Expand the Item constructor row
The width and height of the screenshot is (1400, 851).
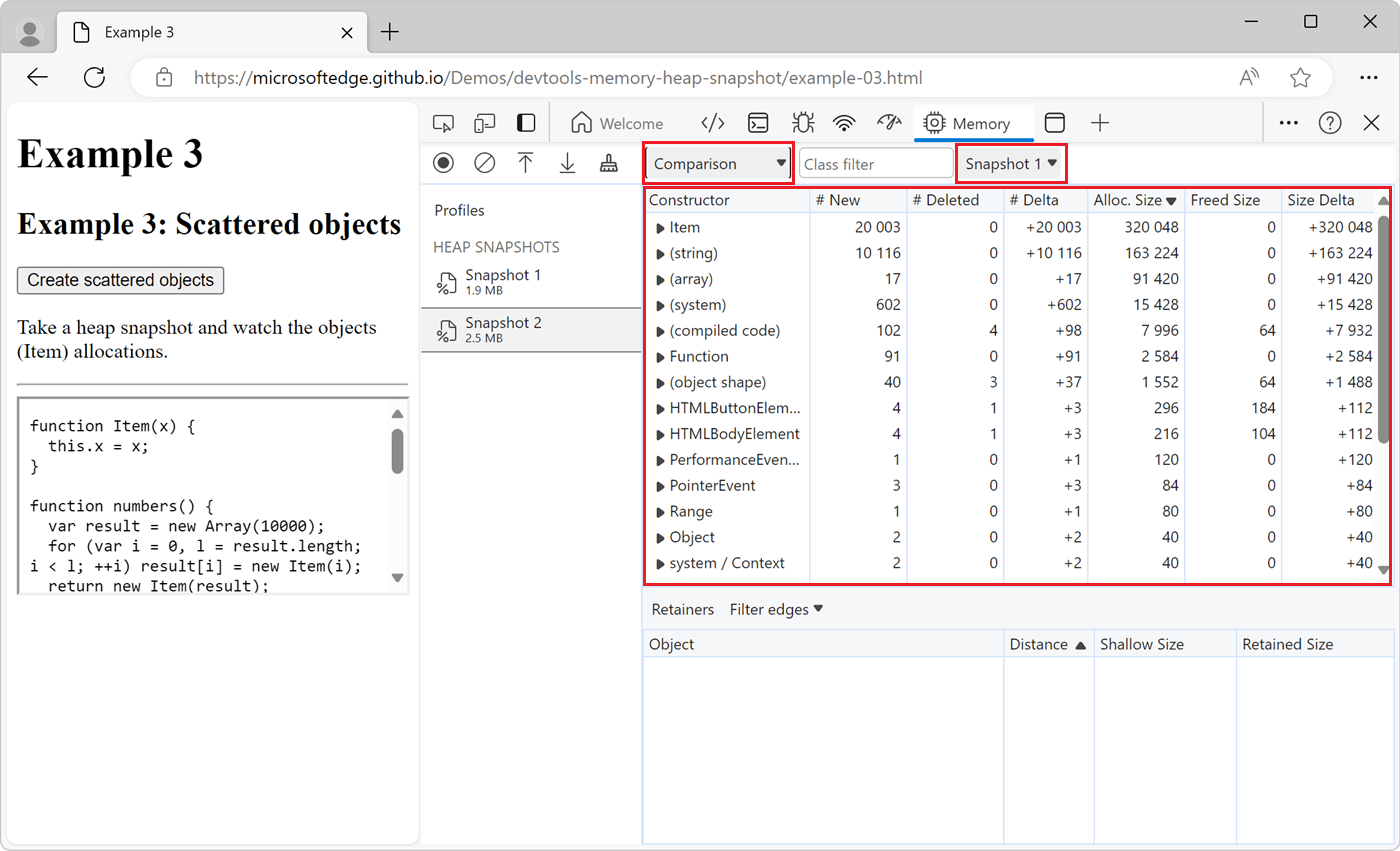coord(660,227)
